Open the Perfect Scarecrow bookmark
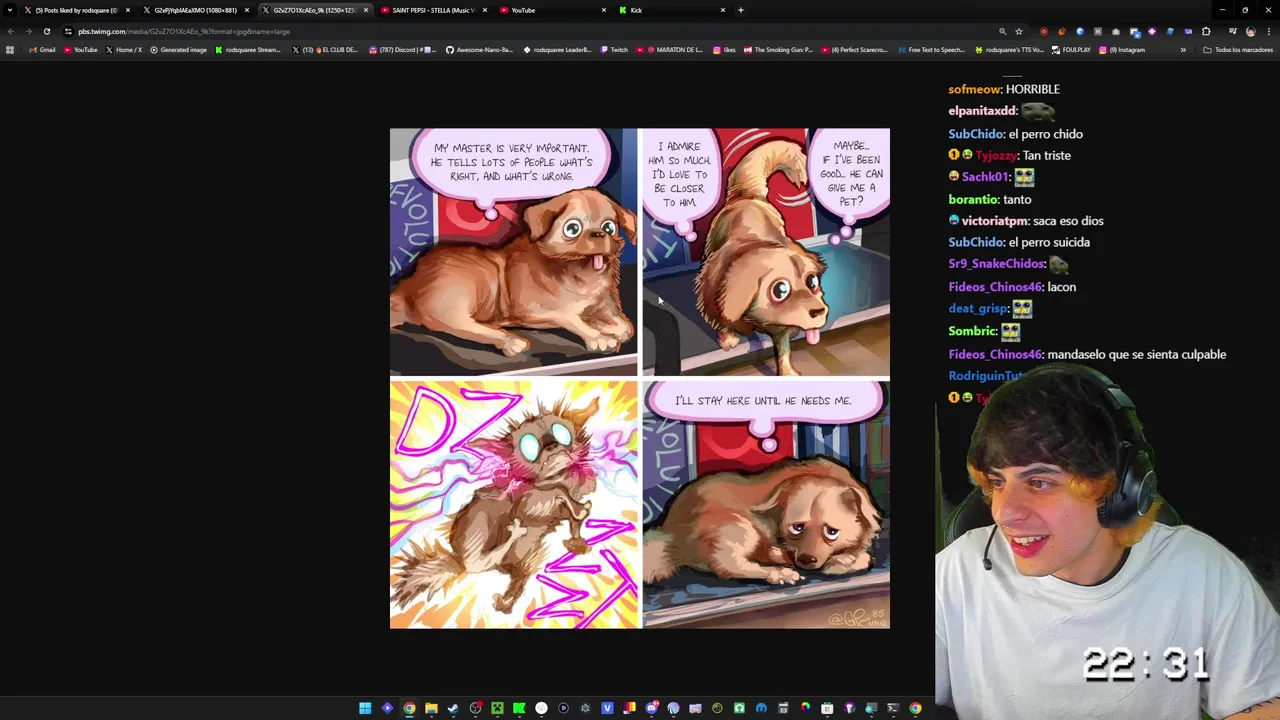Viewport: 1280px width, 720px height. pyautogui.click(x=855, y=50)
